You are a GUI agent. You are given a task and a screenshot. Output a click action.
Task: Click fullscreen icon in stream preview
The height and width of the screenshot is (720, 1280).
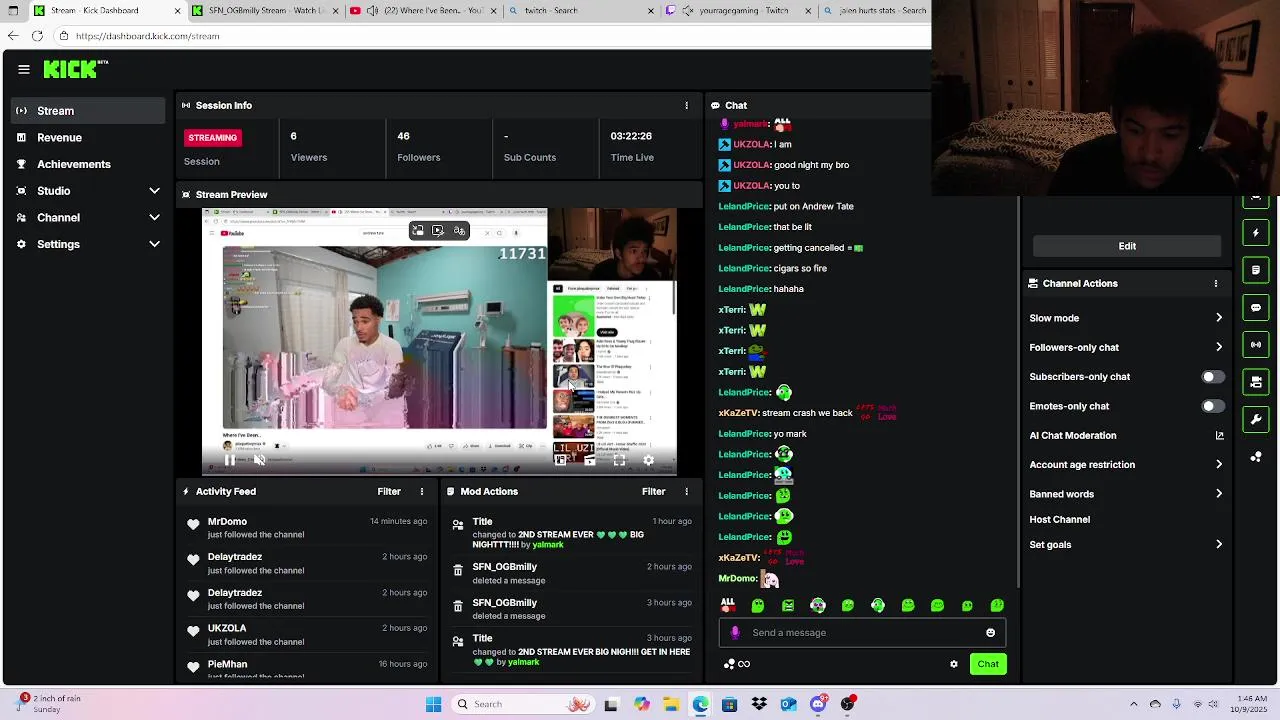tap(619, 460)
